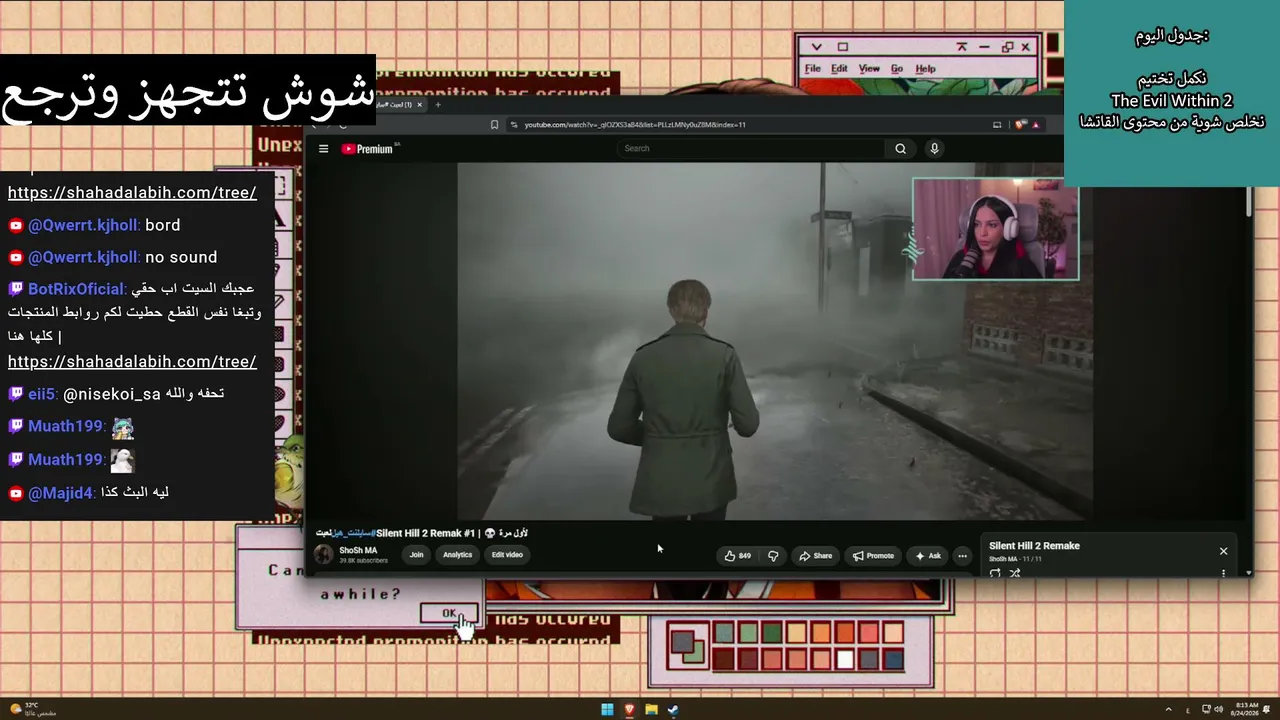Start voice search with the microphone
1280x720 pixels.
(x=934, y=149)
